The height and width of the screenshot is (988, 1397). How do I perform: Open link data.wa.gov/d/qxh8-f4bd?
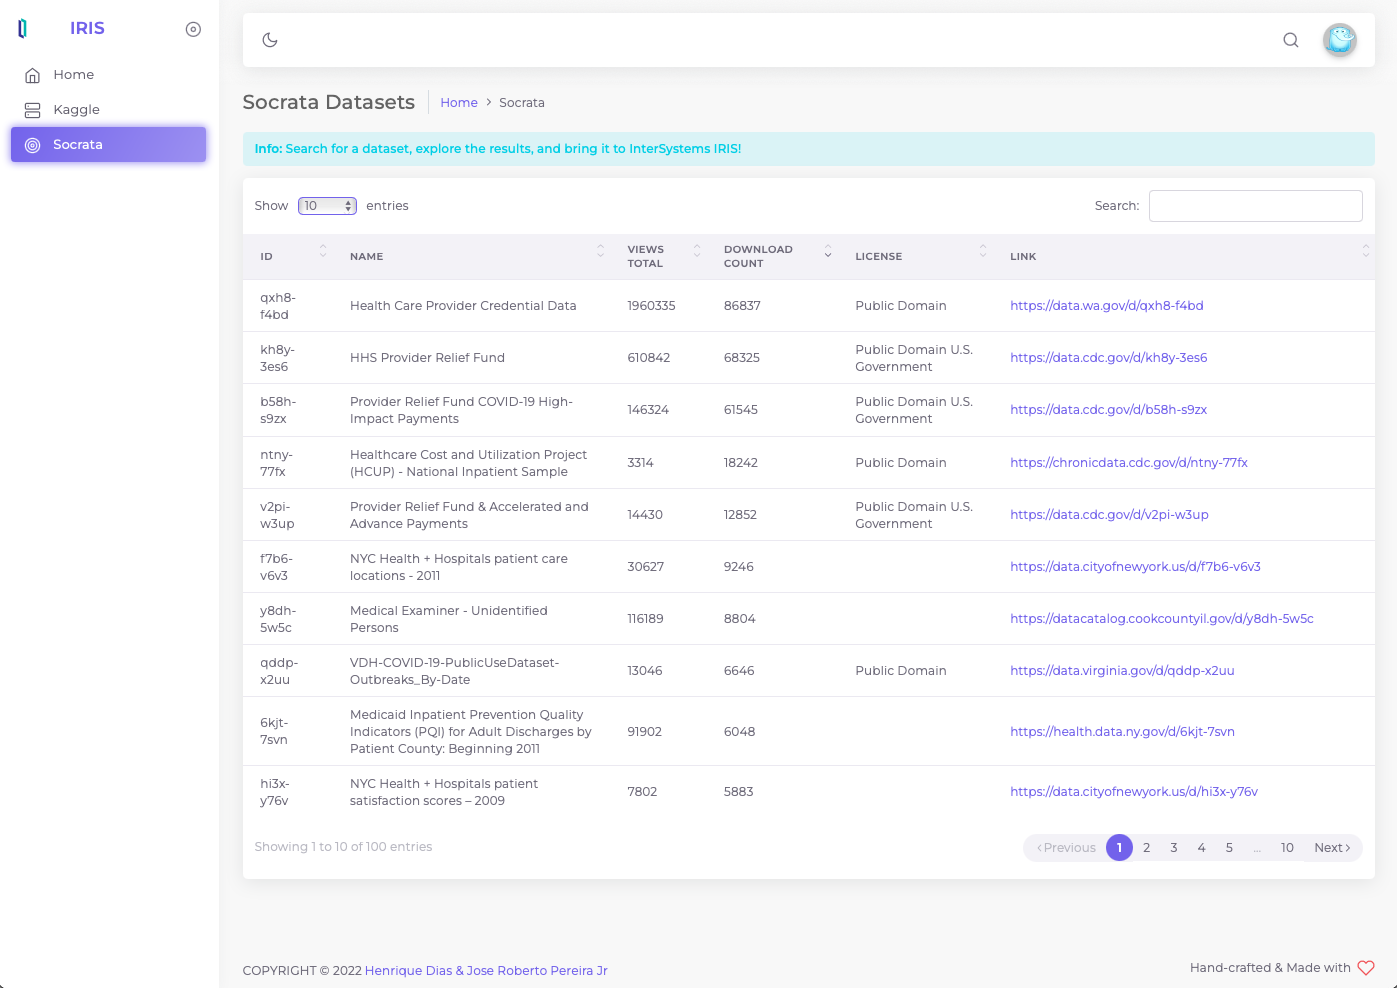tap(1107, 306)
